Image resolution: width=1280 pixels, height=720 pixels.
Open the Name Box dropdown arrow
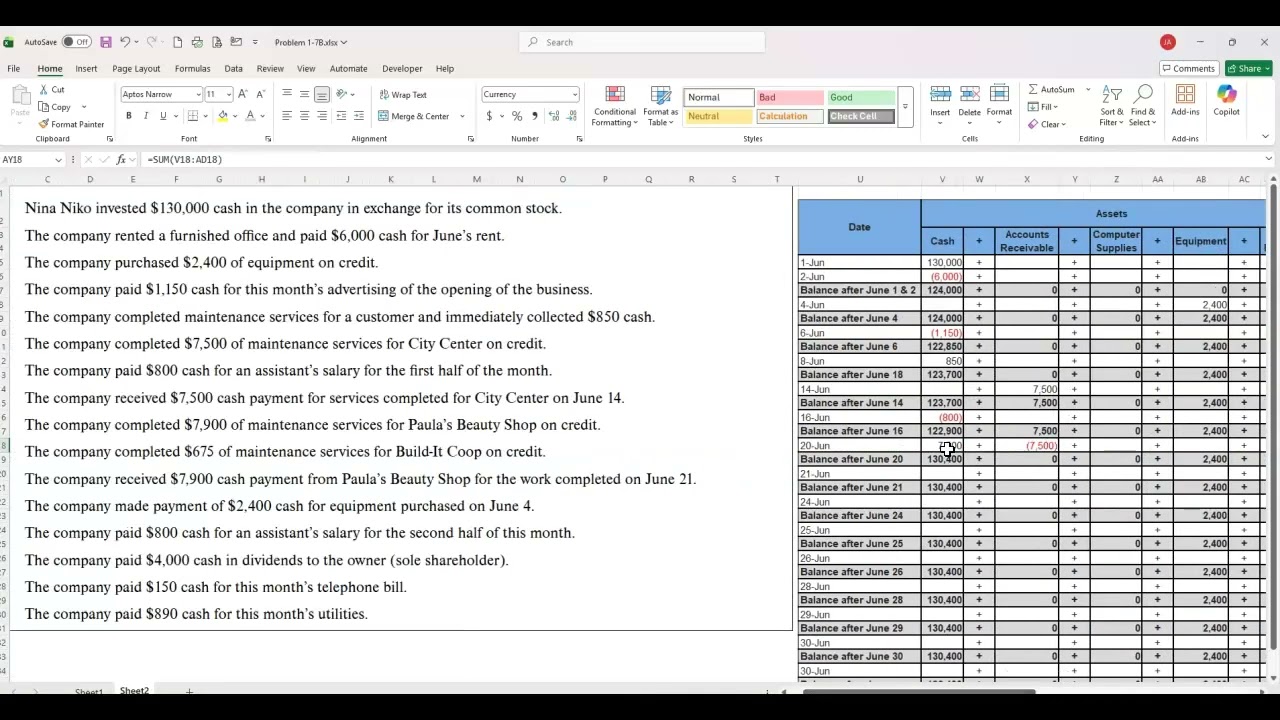[x=58, y=159]
